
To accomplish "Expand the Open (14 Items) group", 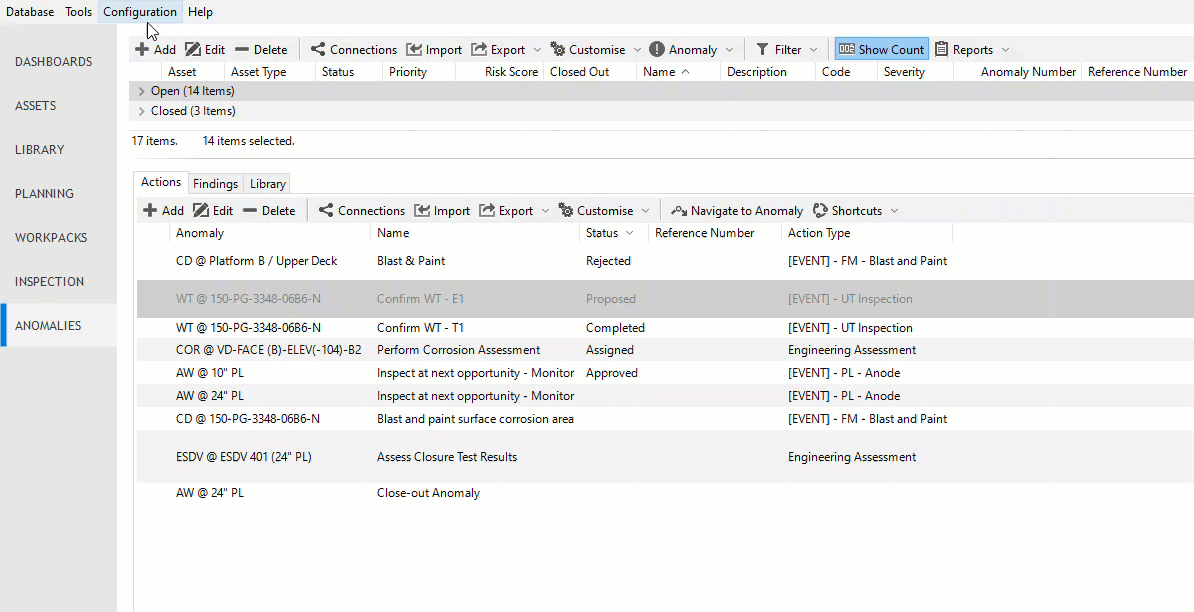I will pyautogui.click(x=142, y=91).
